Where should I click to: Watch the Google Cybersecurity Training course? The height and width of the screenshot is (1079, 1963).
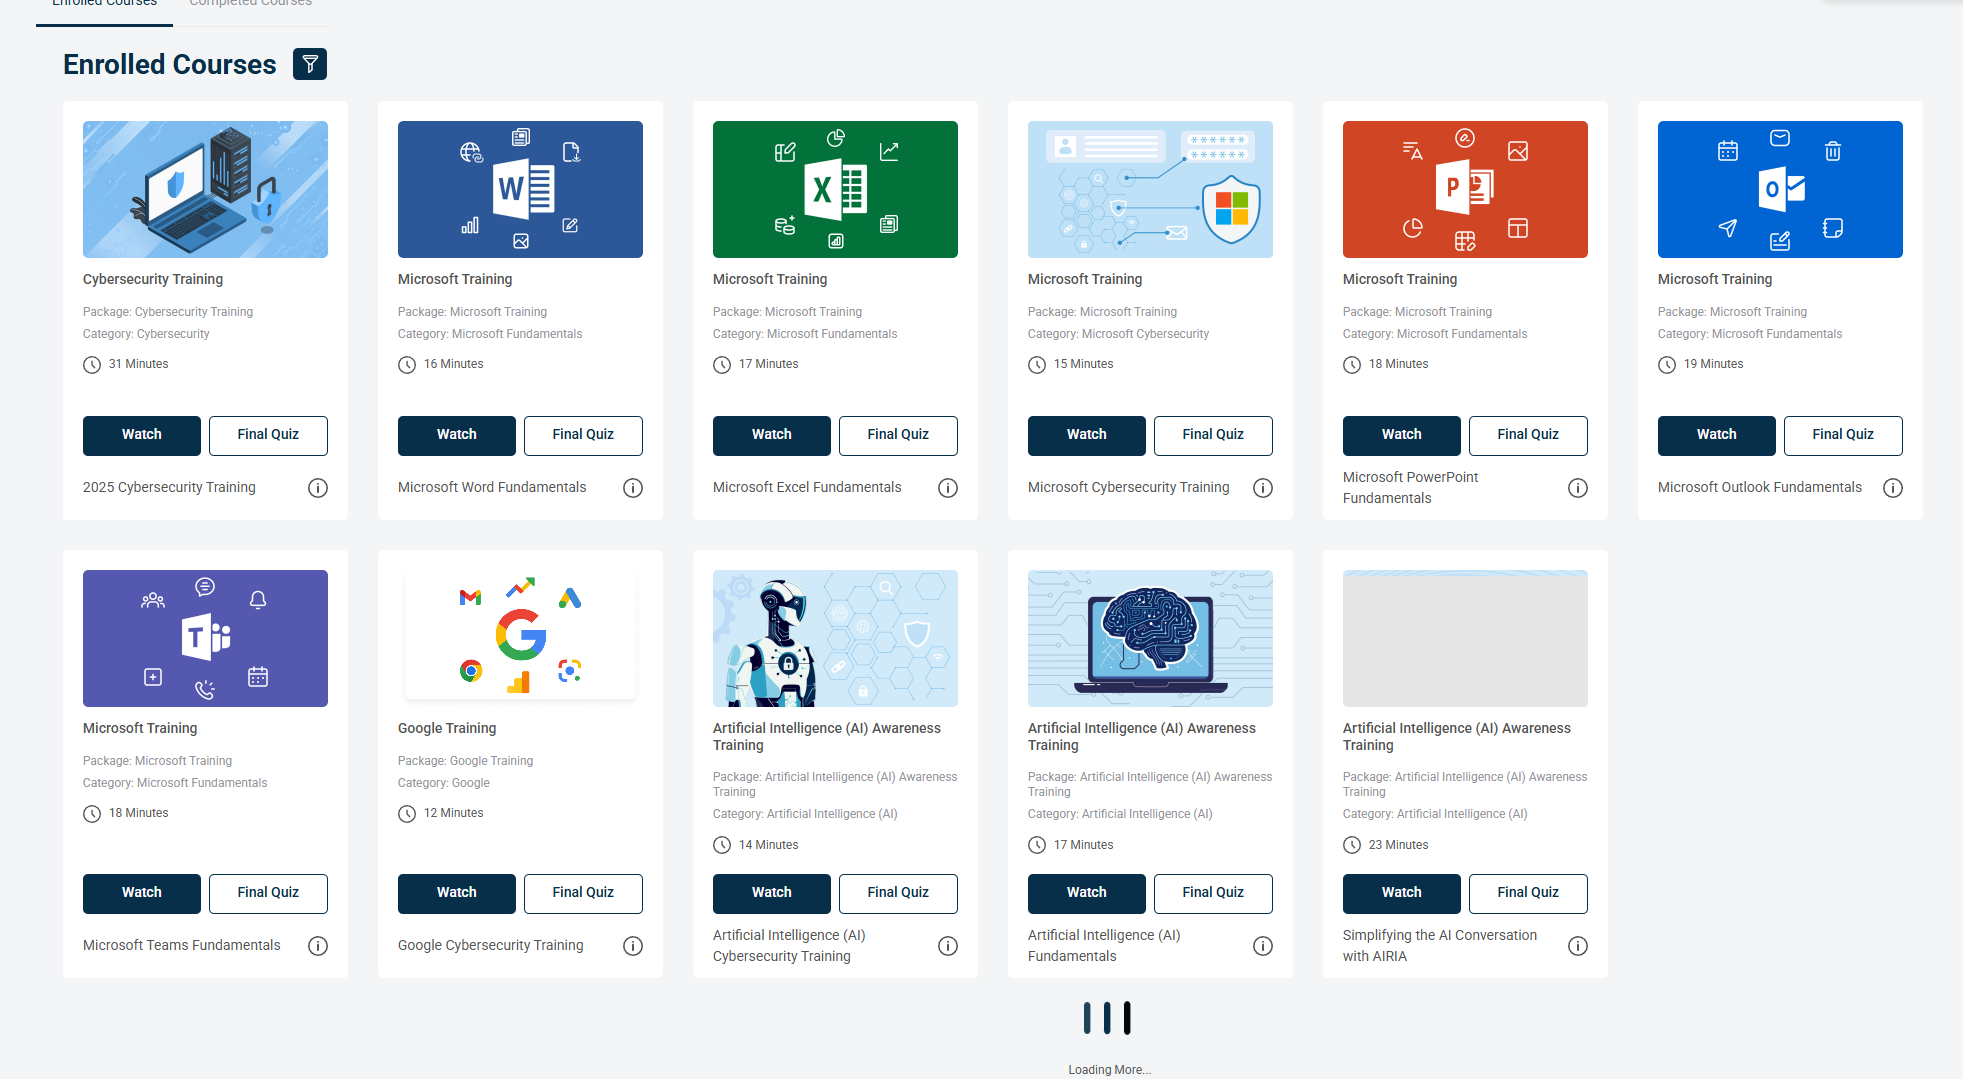[x=457, y=893]
